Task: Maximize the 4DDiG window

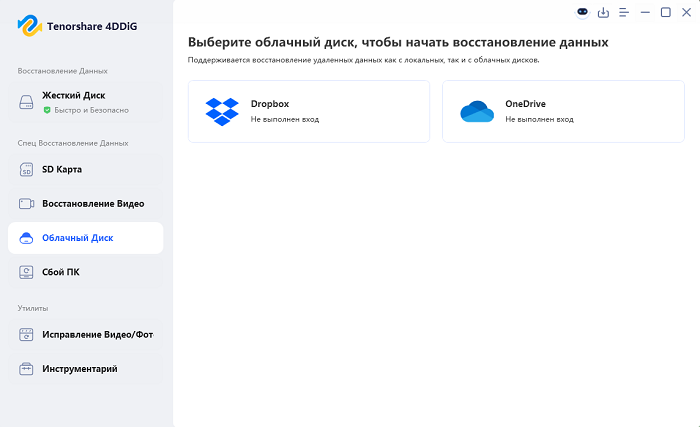Action: [x=666, y=13]
